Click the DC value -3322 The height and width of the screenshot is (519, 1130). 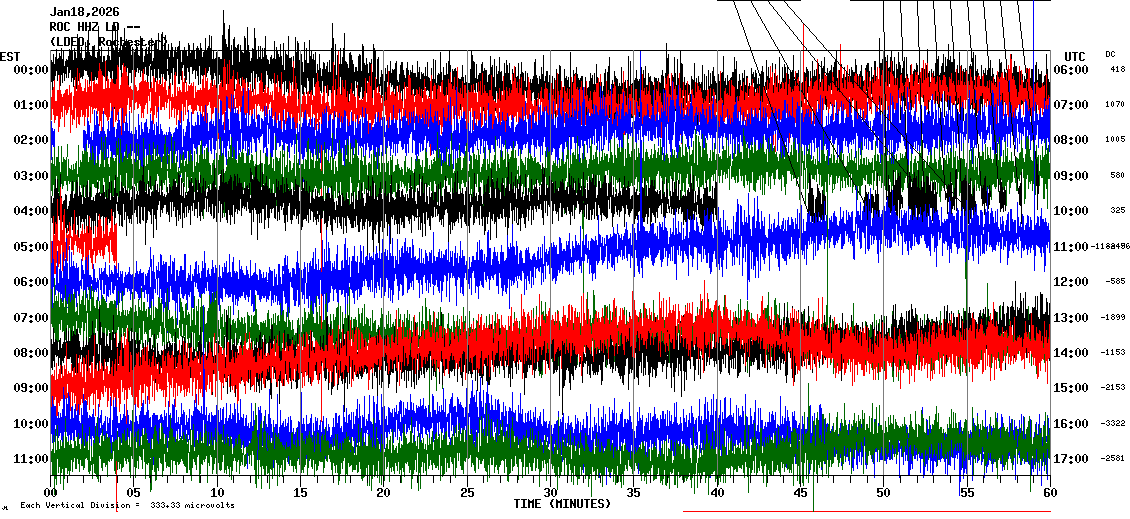point(1113,423)
